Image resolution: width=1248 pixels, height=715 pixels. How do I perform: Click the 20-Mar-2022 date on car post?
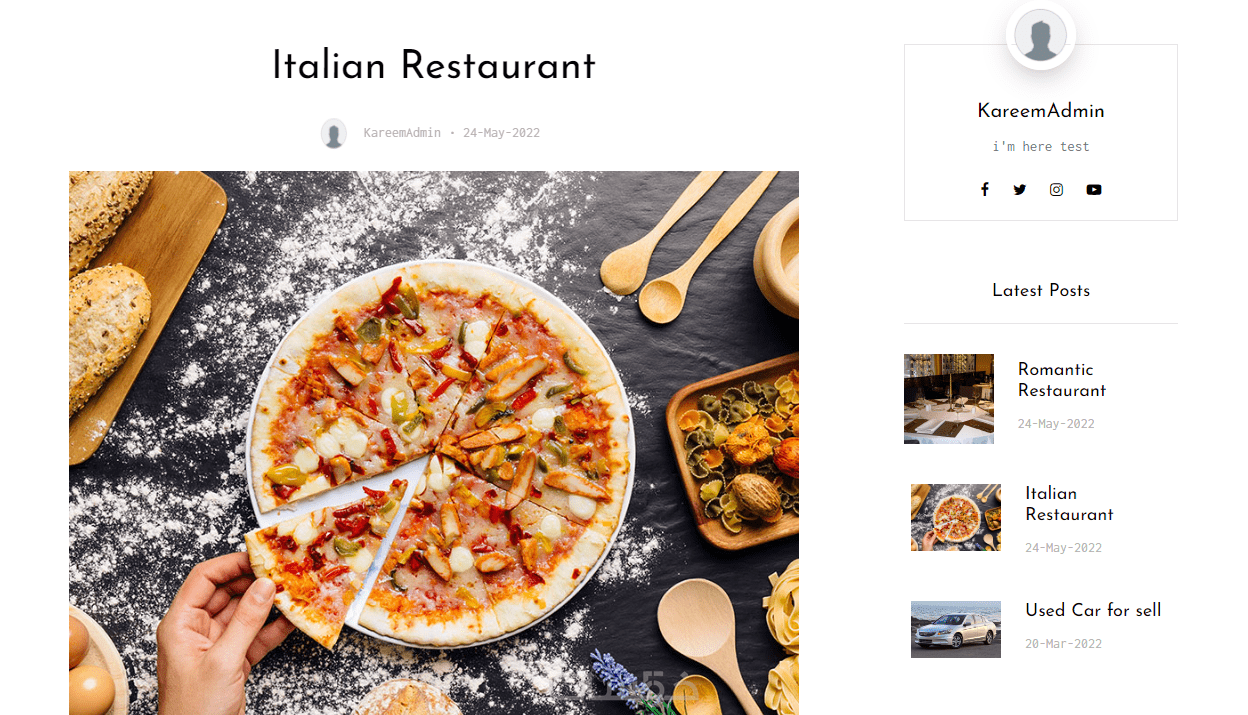(x=1063, y=643)
